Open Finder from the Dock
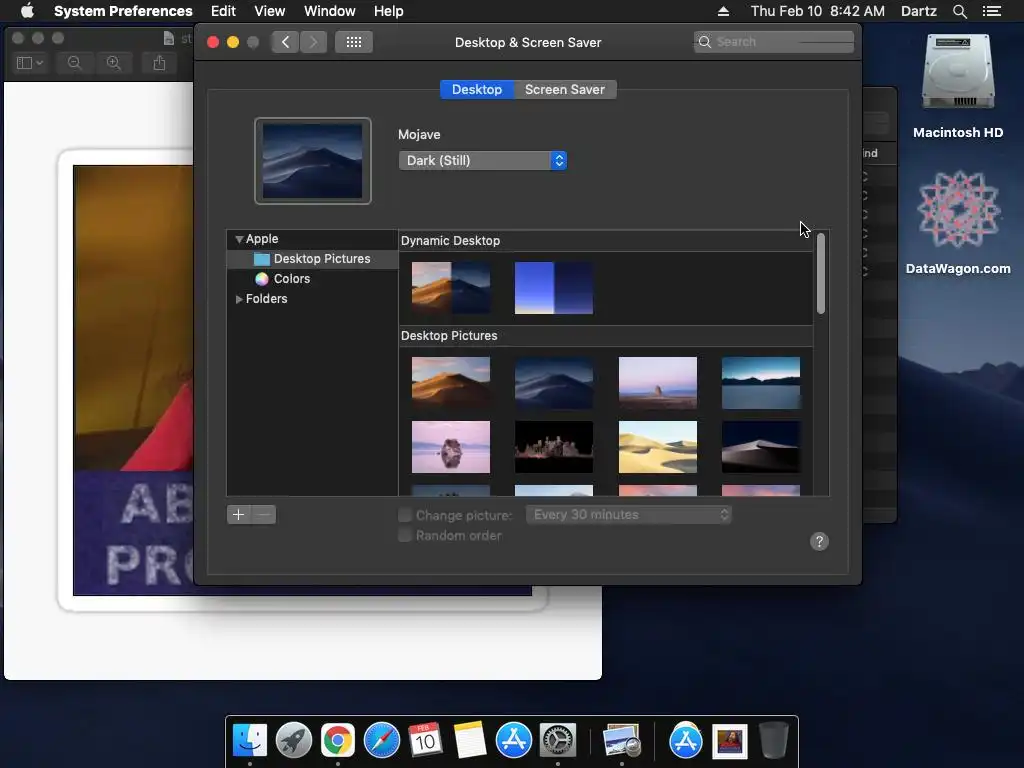 tap(250, 741)
